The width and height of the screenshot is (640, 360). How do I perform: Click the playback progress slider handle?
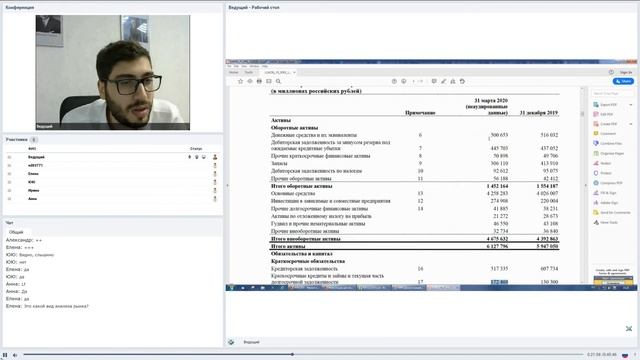click(x=292, y=354)
